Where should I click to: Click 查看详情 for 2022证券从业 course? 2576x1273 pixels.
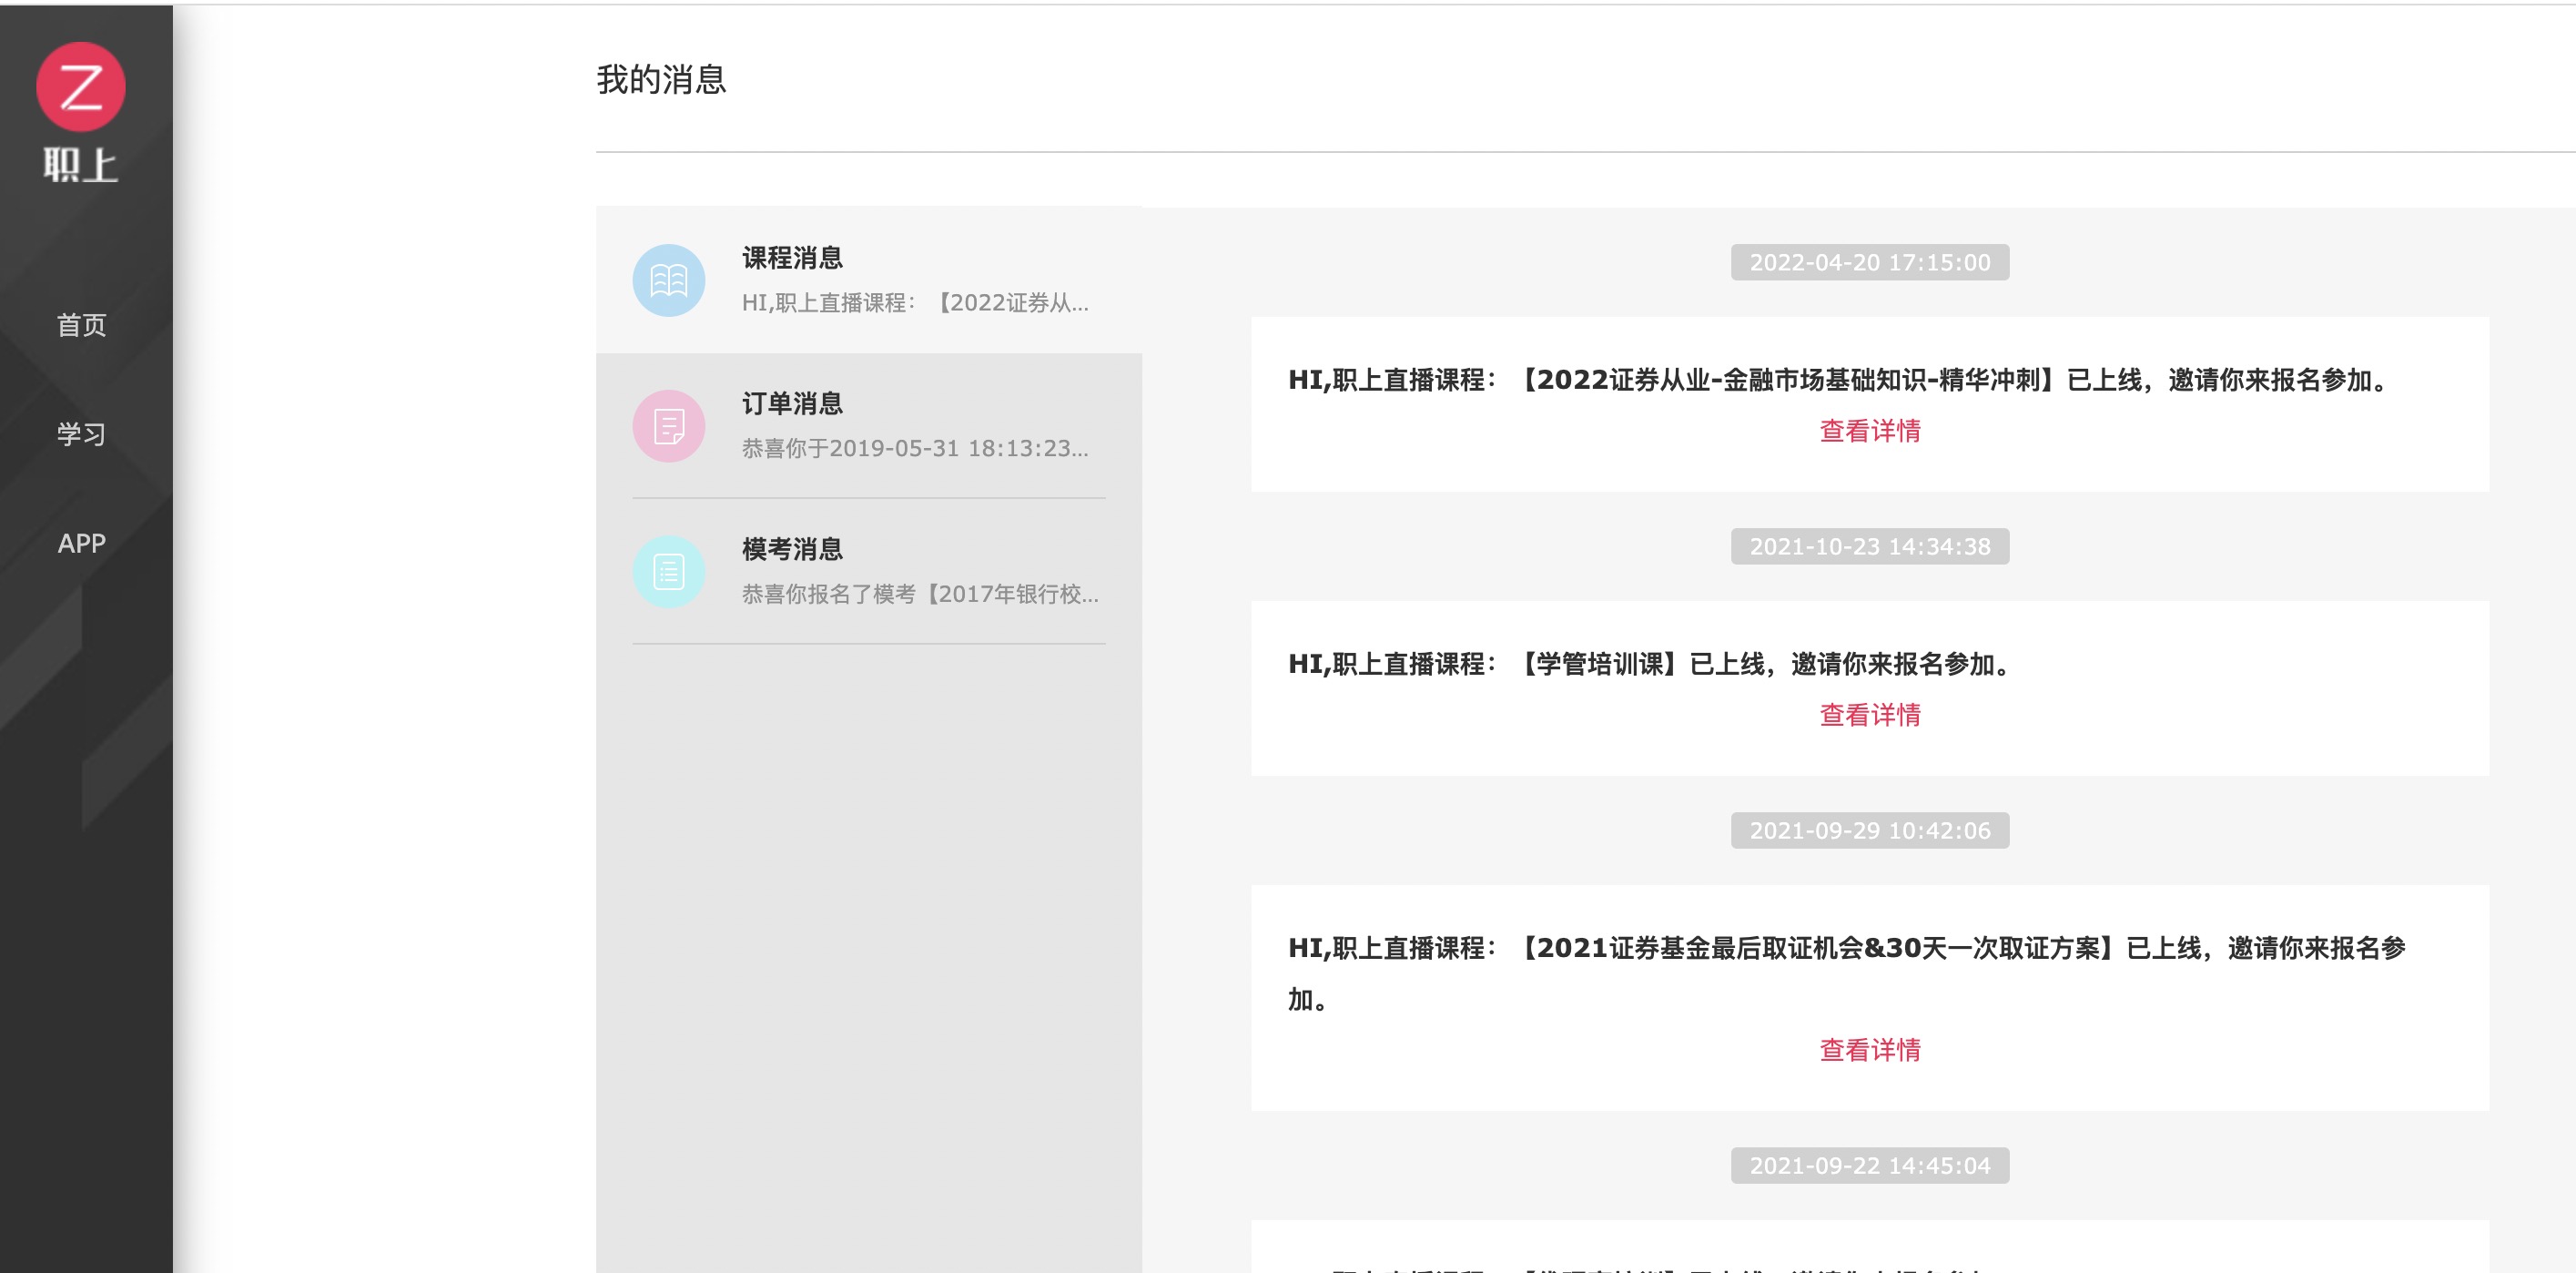click(x=1870, y=431)
